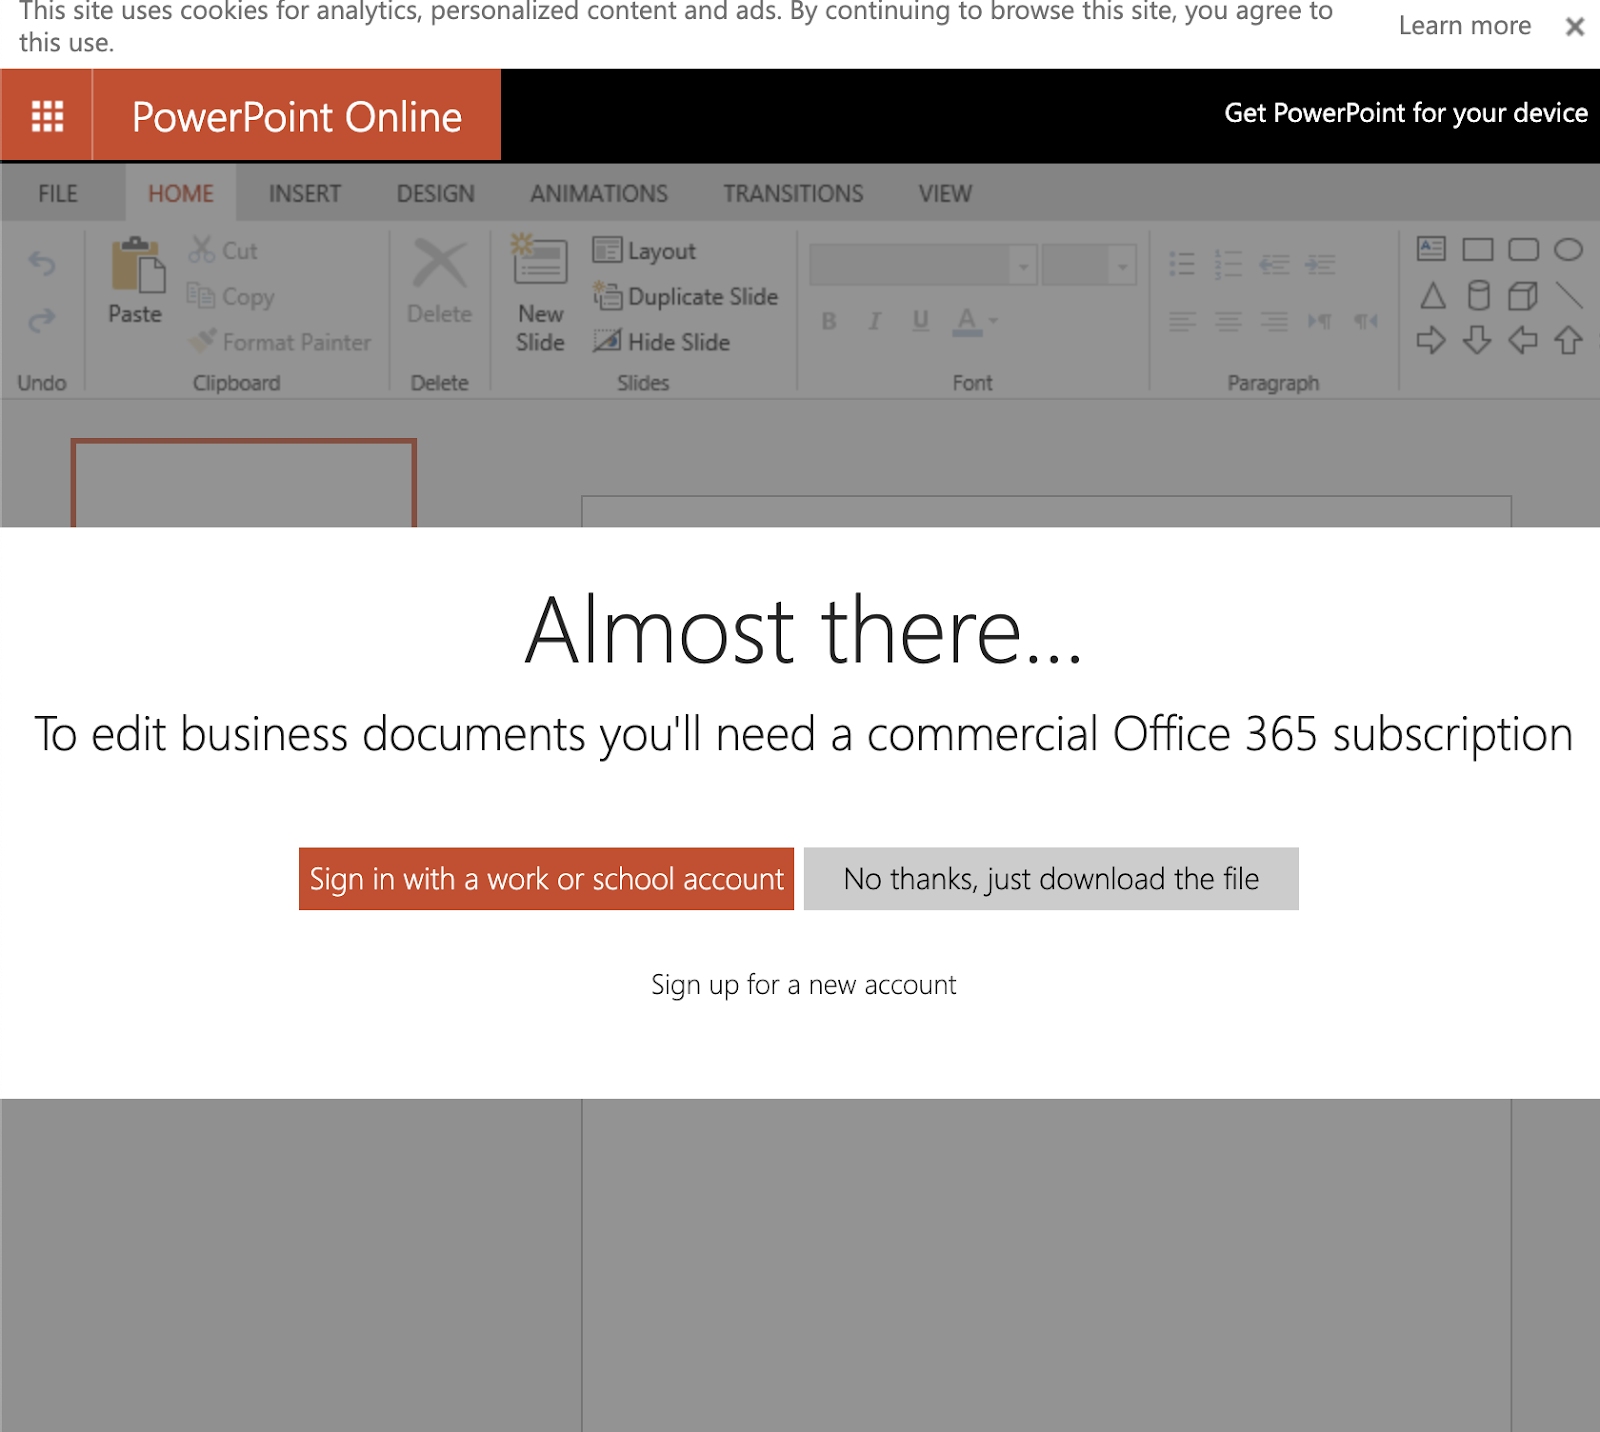
Task: Open the slide Layout options
Action: click(x=644, y=250)
